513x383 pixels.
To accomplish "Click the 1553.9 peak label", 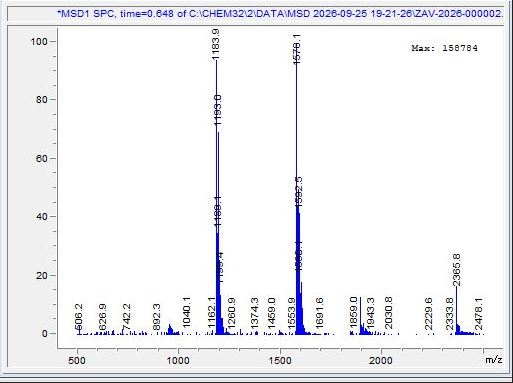I will click(x=291, y=313).
